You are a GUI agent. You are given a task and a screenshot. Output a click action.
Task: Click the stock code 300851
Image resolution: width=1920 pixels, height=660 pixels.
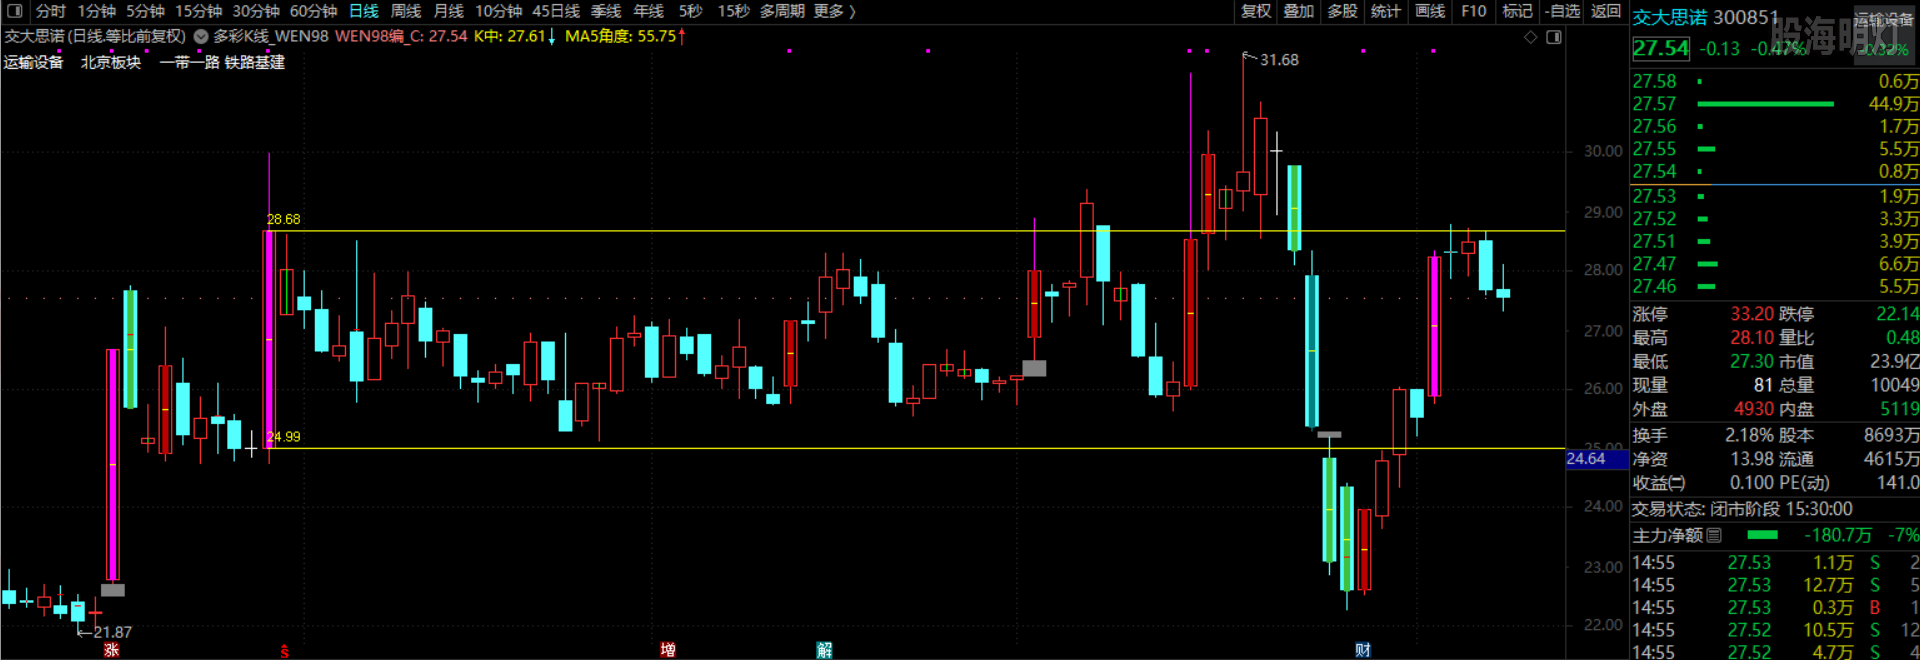click(1746, 17)
